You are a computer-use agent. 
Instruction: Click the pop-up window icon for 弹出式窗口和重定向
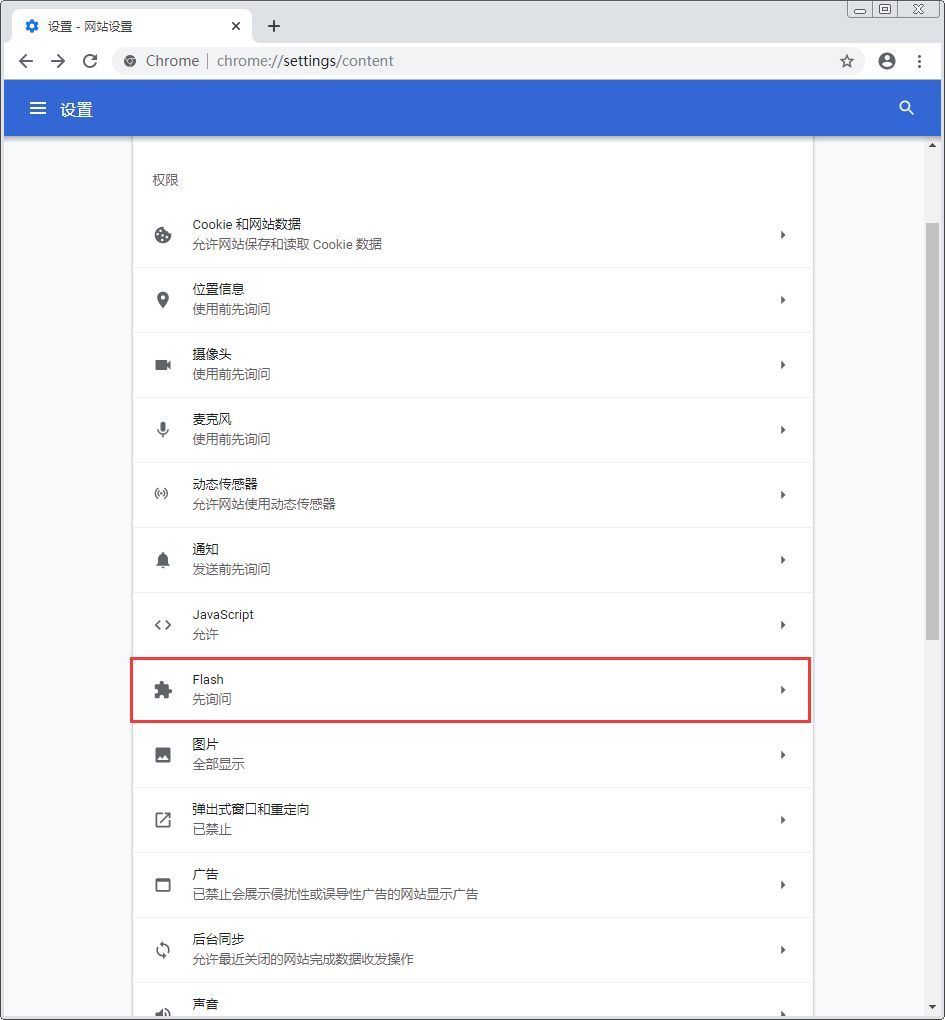(163, 820)
